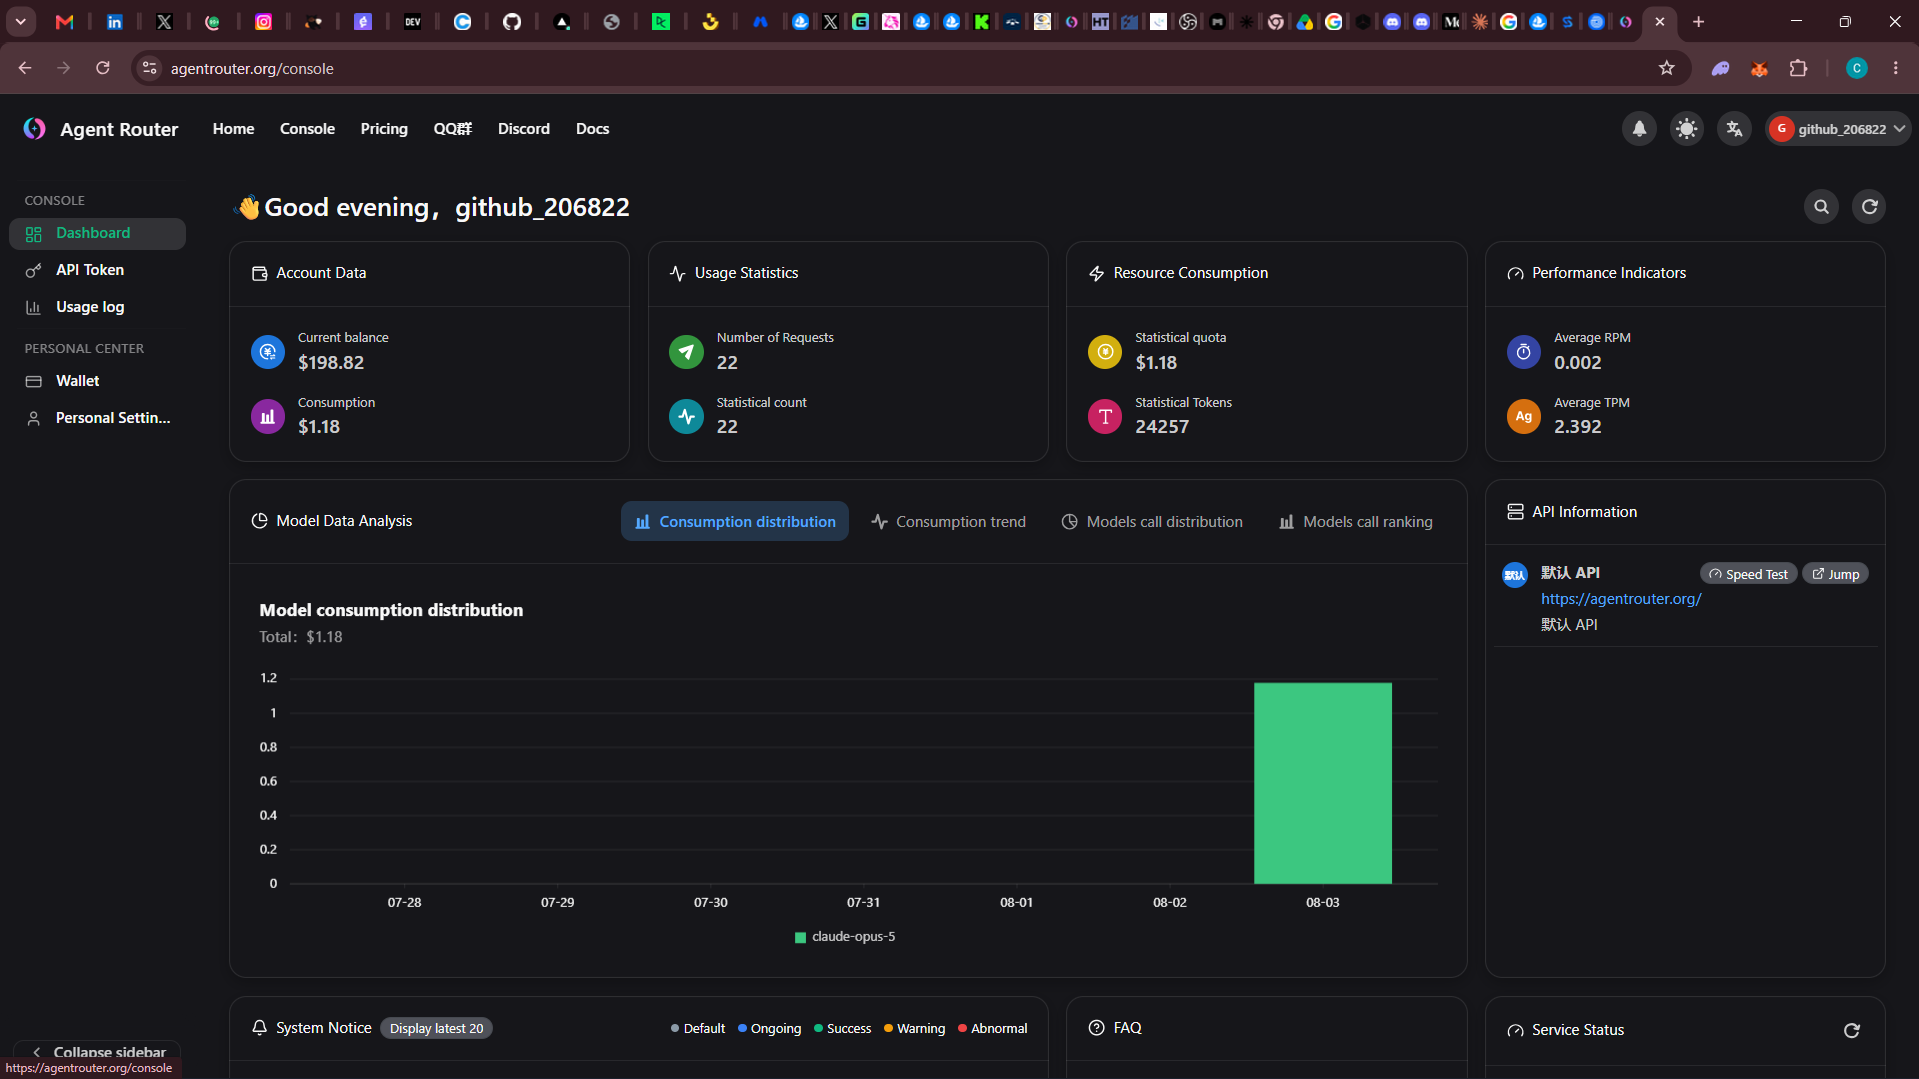
Task: Click the green 08-03 consumption bar
Action: point(1322,783)
